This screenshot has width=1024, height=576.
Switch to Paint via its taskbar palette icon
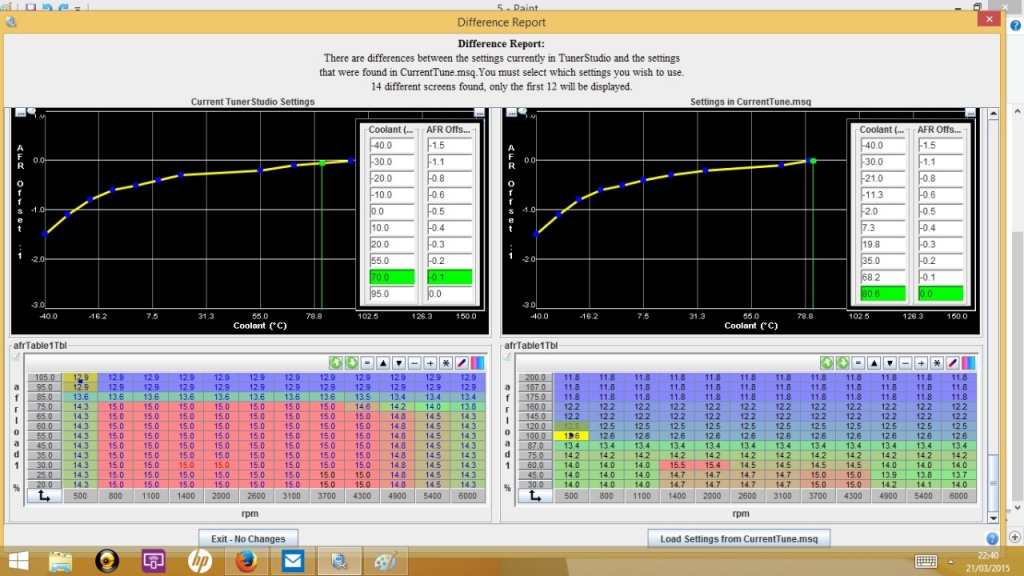coord(385,561)
